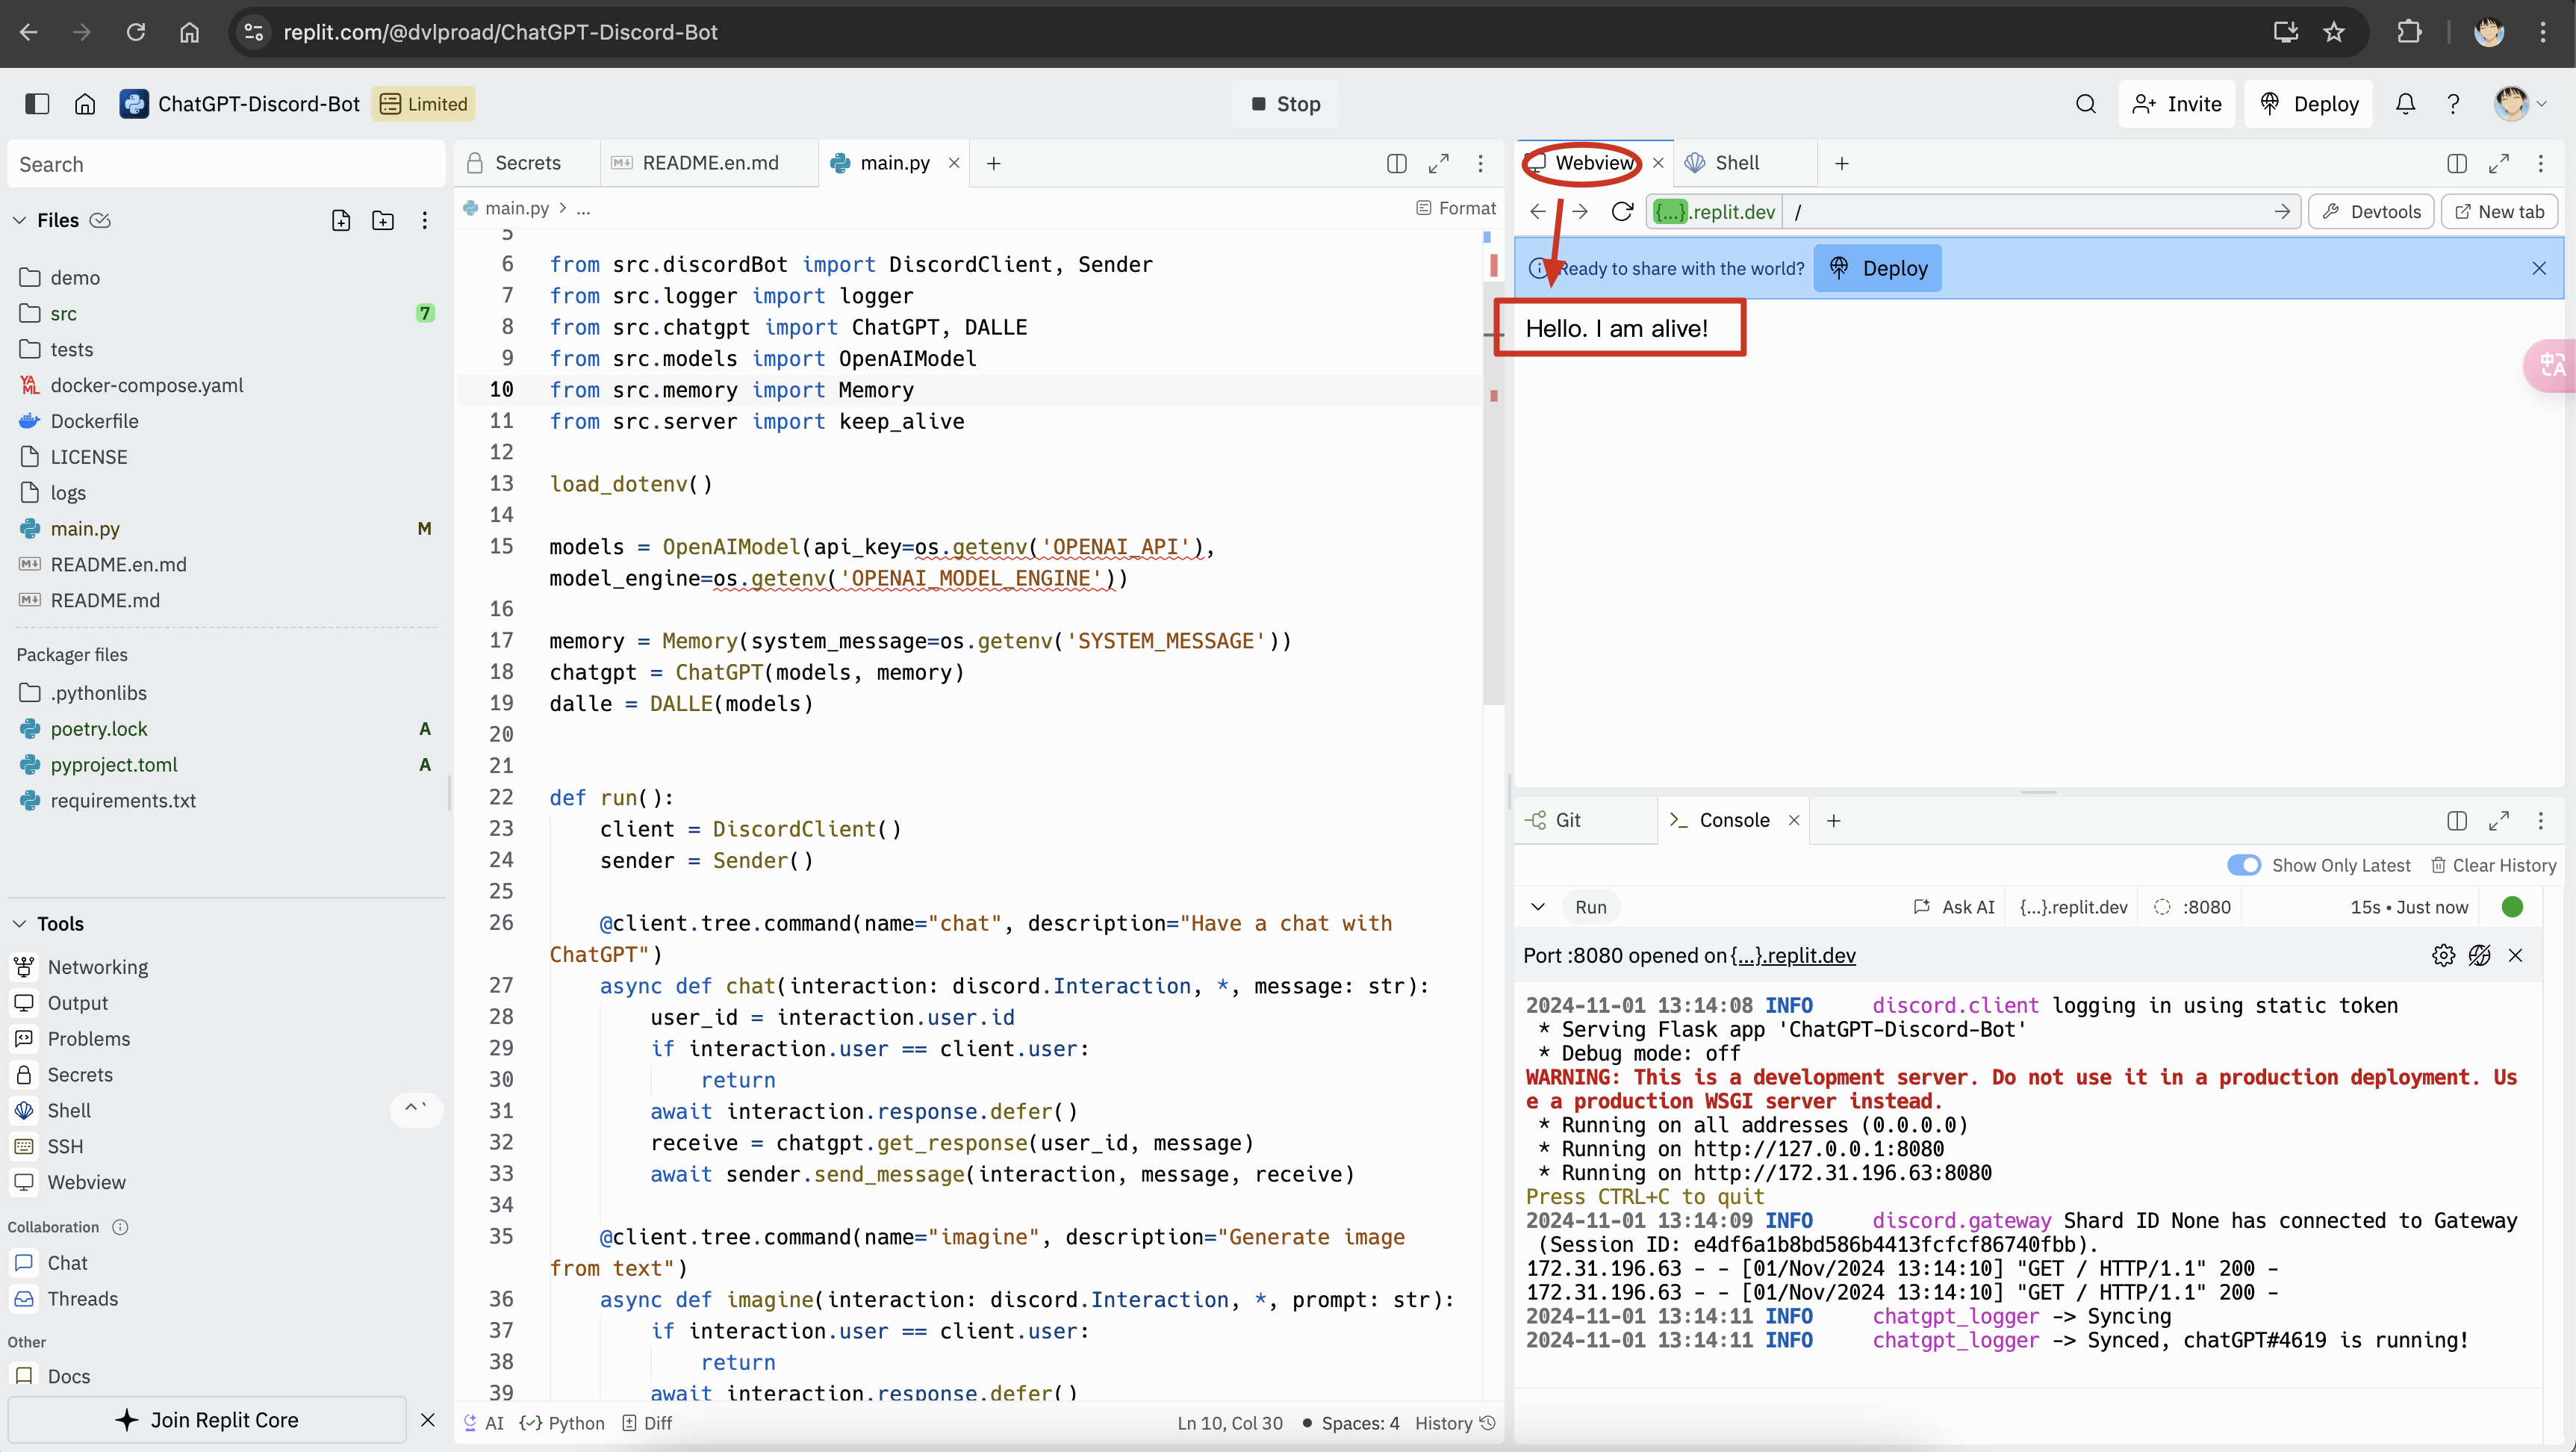Split the Webview pane
The height and width of the screenshot is (1452, 2576).
pyautogui.click(x=2457, y=163)
